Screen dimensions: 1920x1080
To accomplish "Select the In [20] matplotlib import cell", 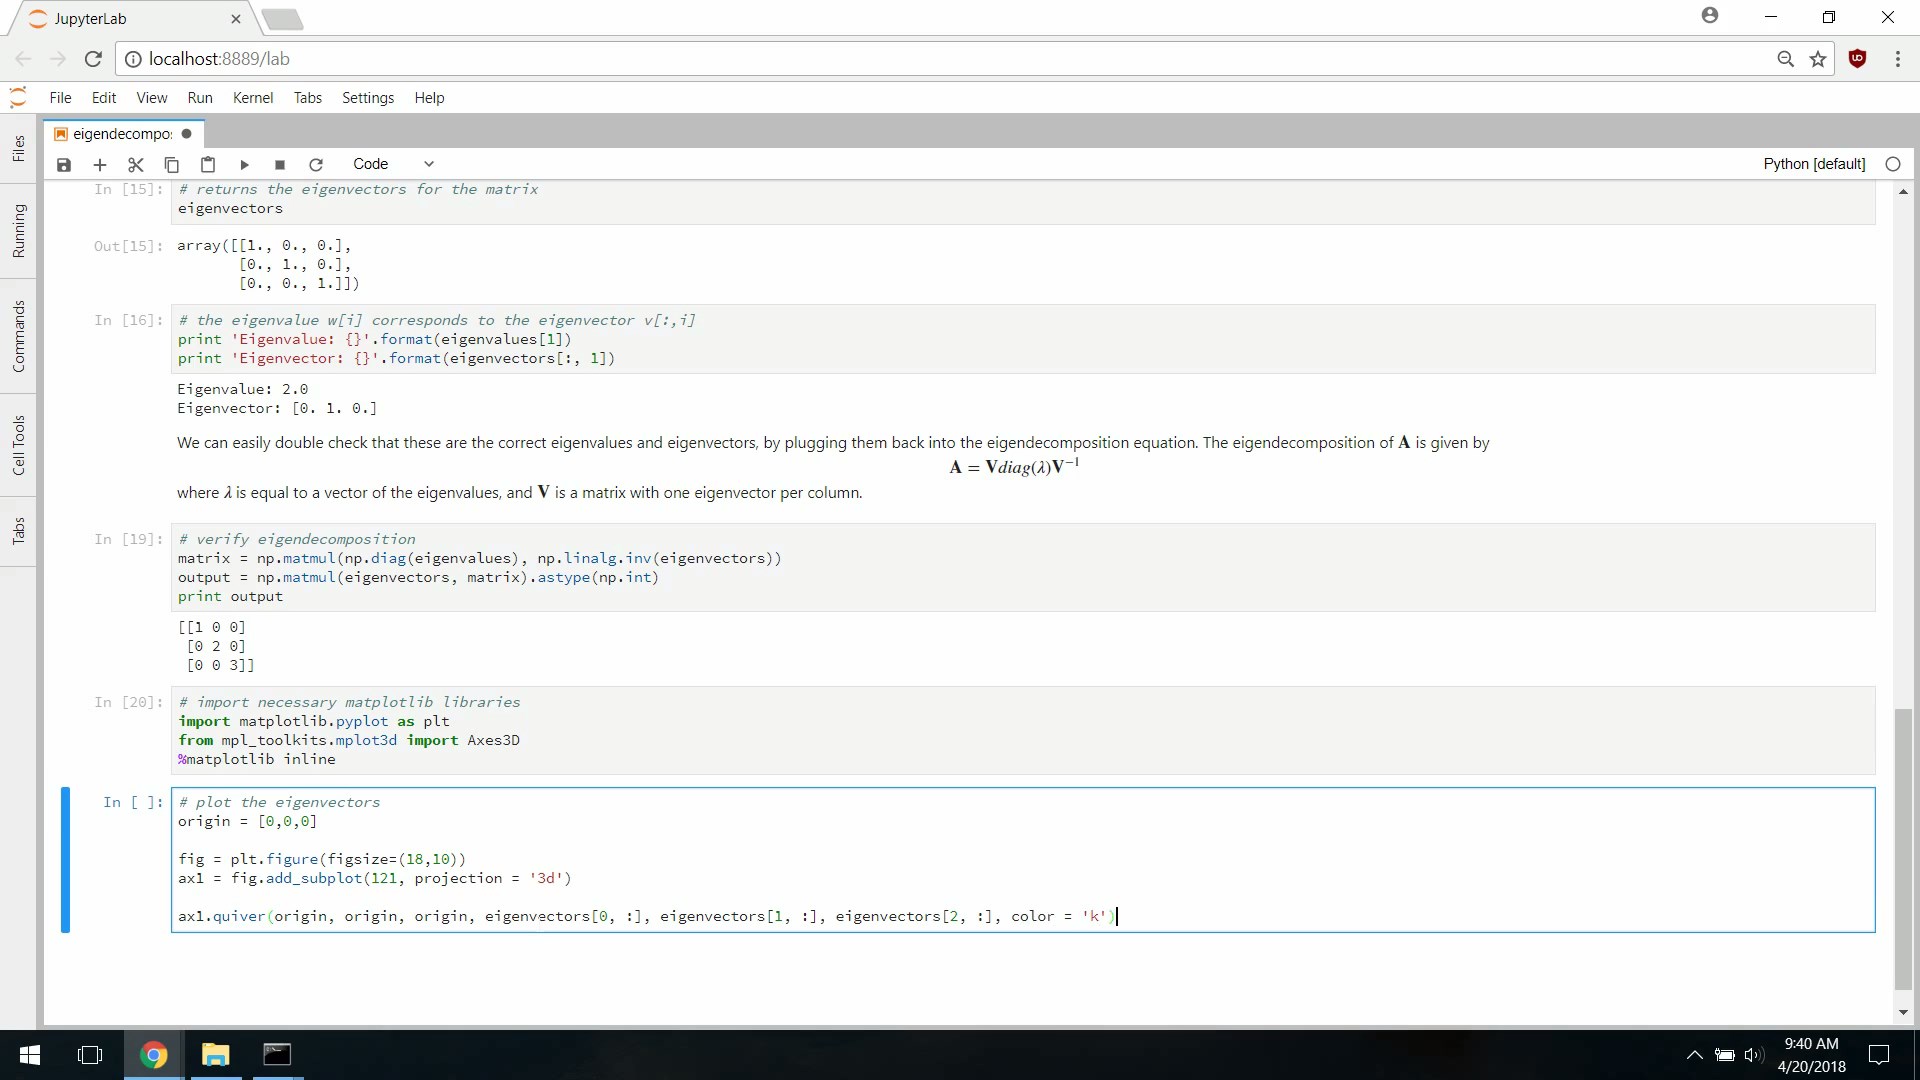I will tap(1023, 730).
